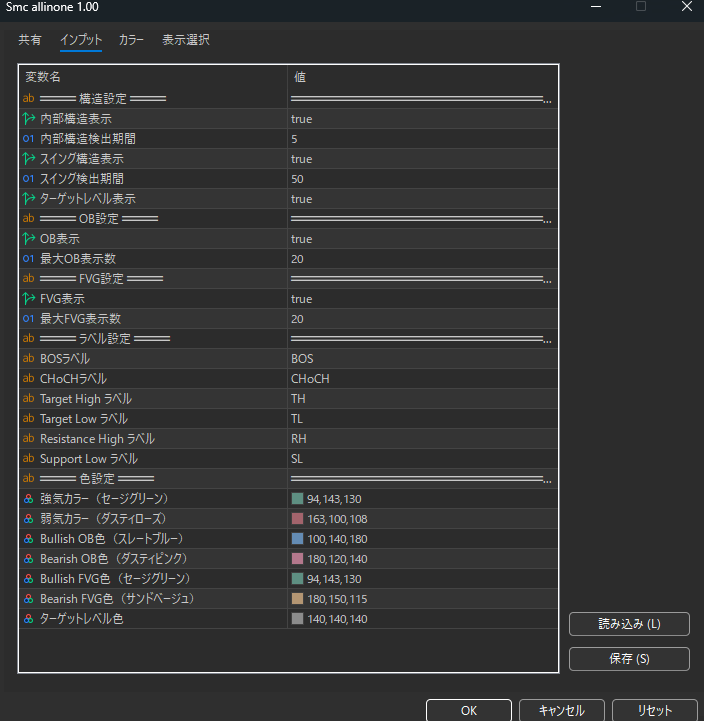Edit the Support Low ラベル value SL

(297, 459)
